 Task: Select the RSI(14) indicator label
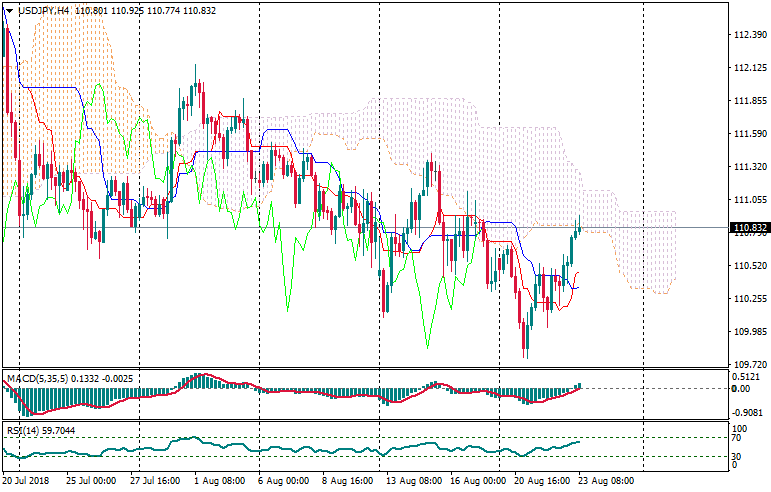(x=21, y=431)
